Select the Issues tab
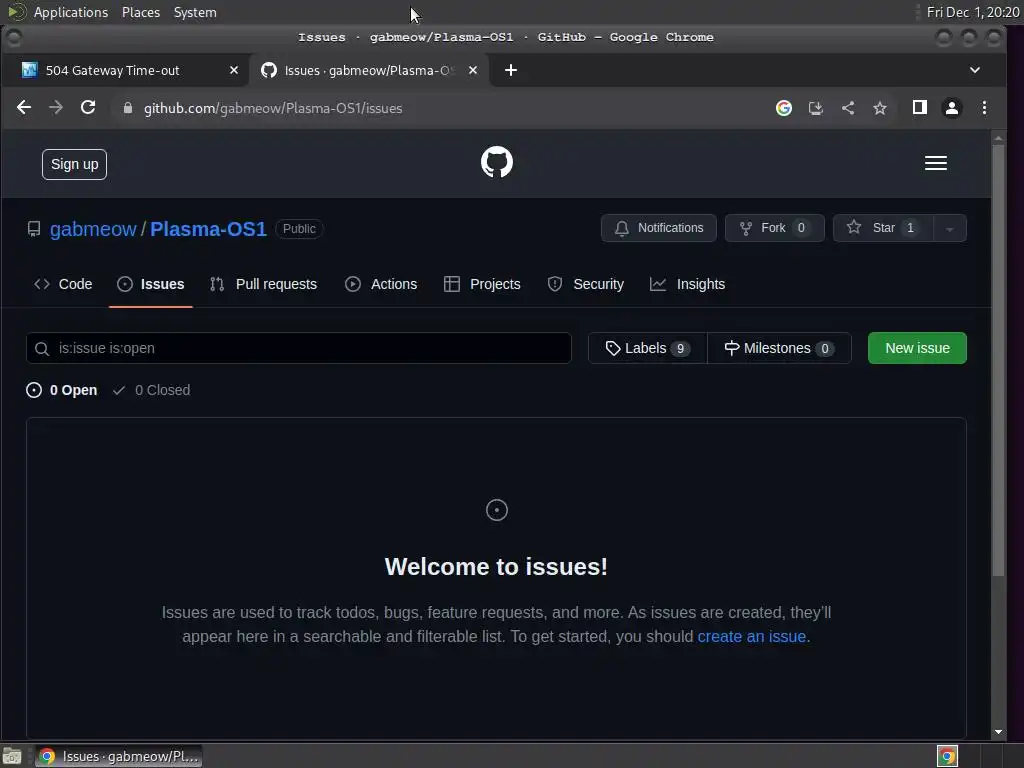1024x768 pixels. coord(151,284)
